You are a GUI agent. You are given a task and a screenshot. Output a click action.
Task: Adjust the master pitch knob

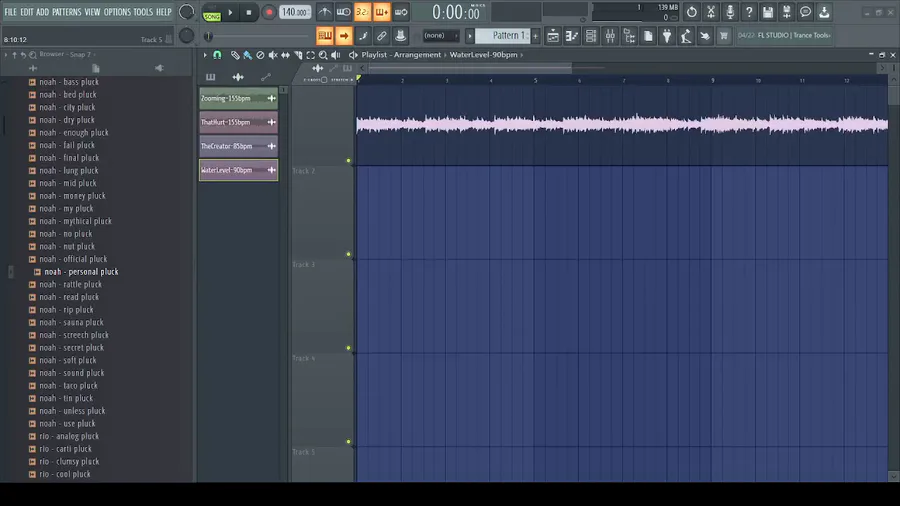(187, 36)
